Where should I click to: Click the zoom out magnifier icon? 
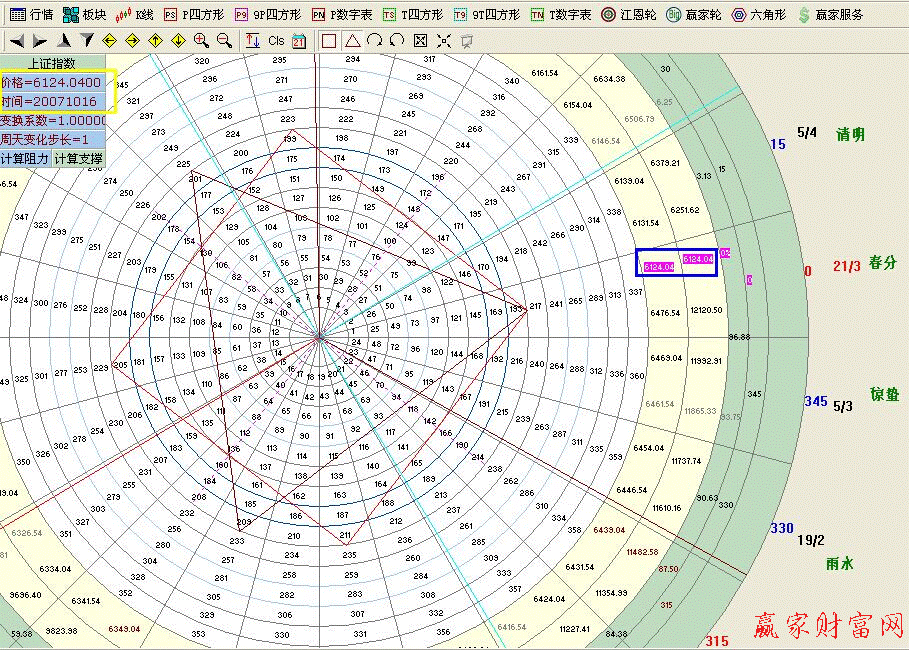(224, 40)
